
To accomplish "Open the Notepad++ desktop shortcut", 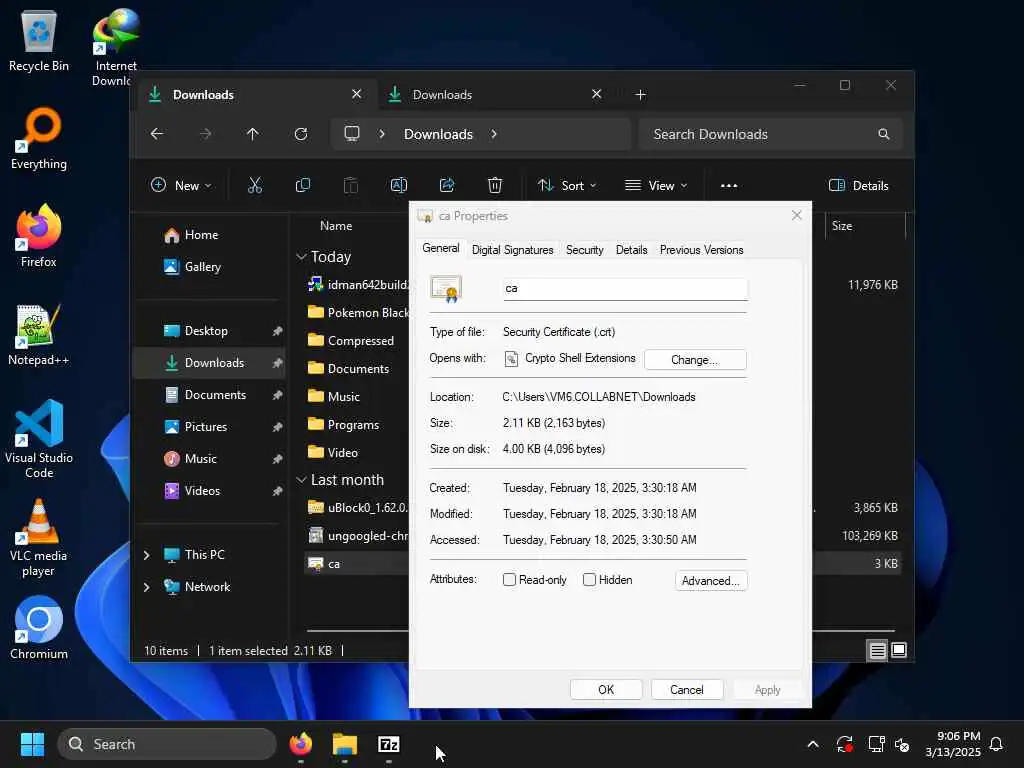I will pyautogui.click(x=39, y=334).
